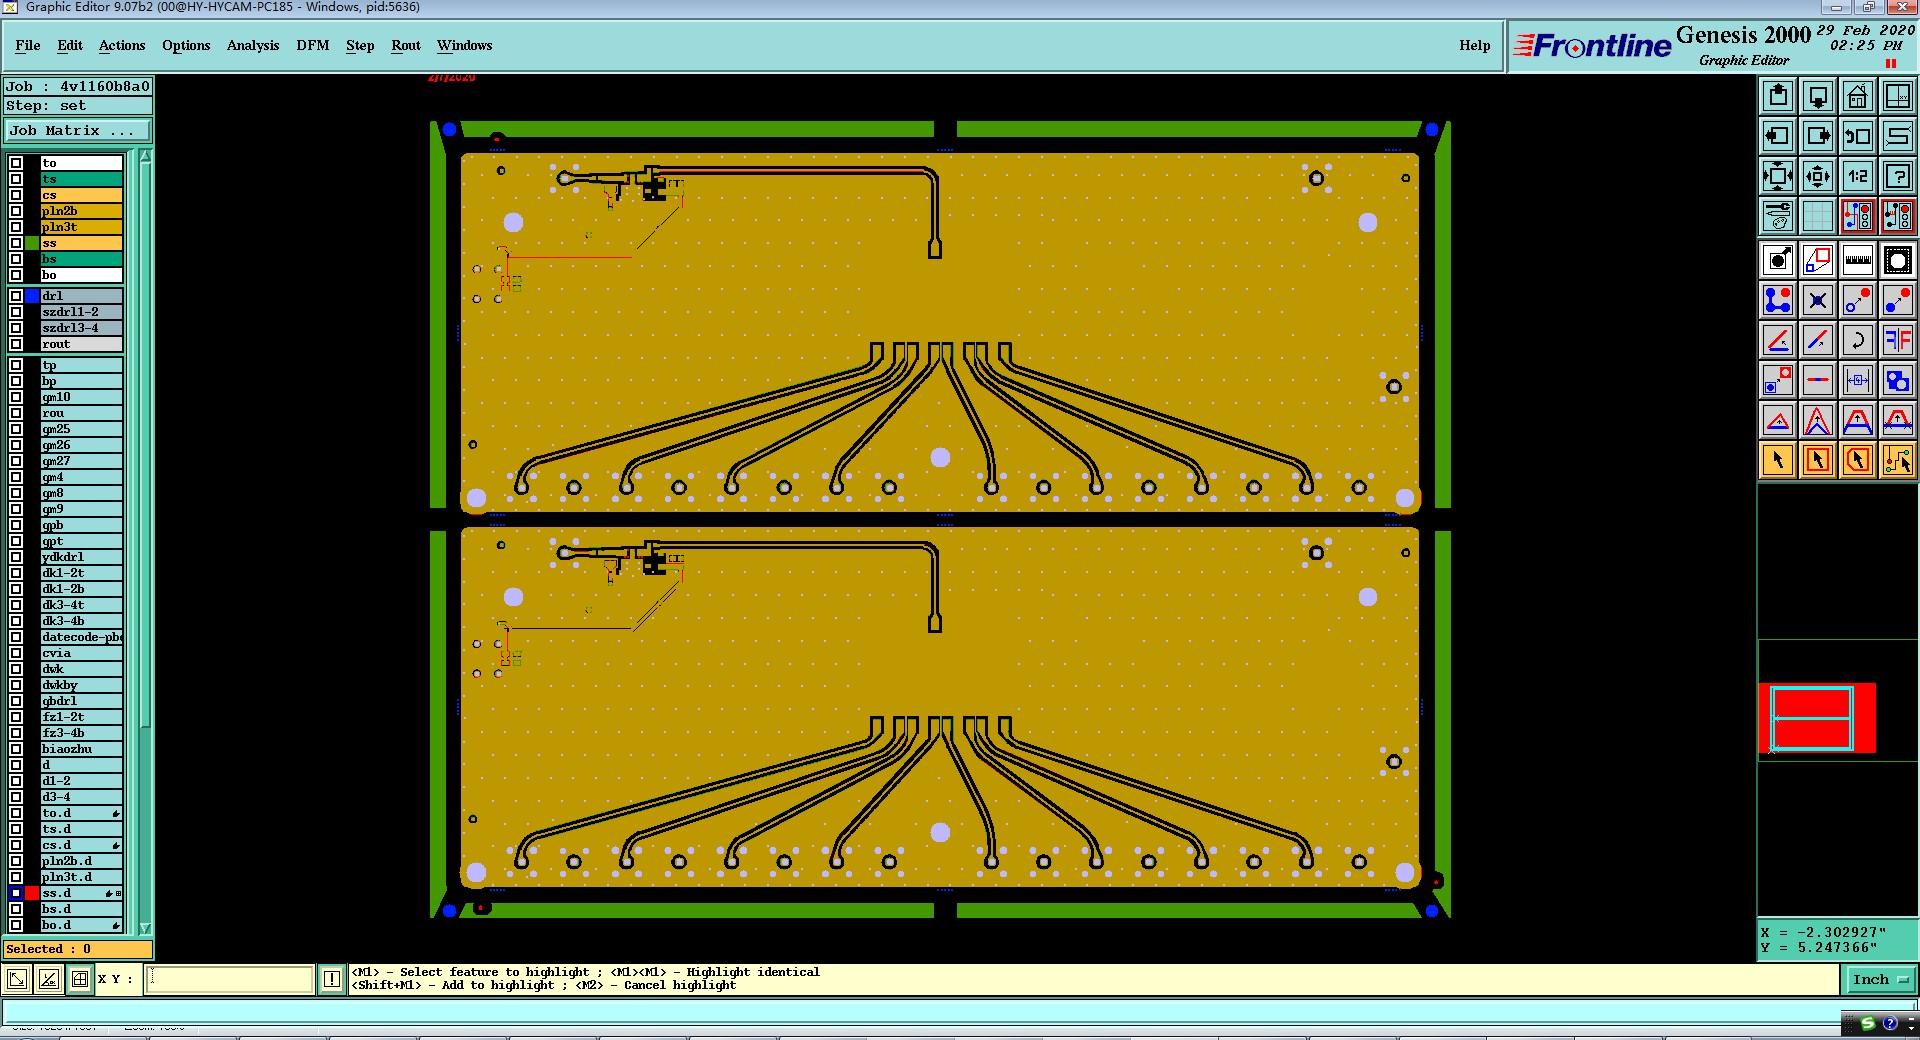Open the Analysis menu
The height and width of the screenshot is (1040, 1920).
click(253, 45)
